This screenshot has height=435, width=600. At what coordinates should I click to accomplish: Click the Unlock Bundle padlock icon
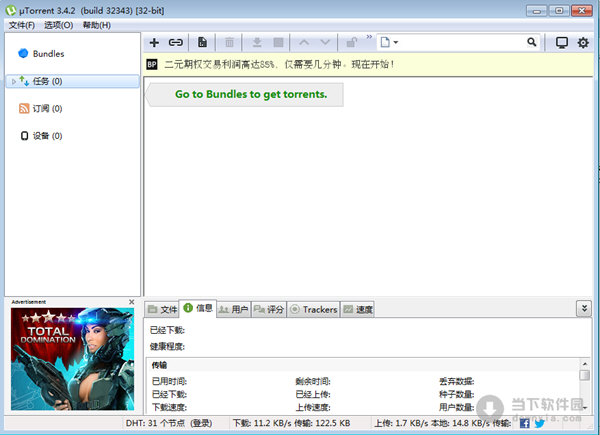(352, 42)
